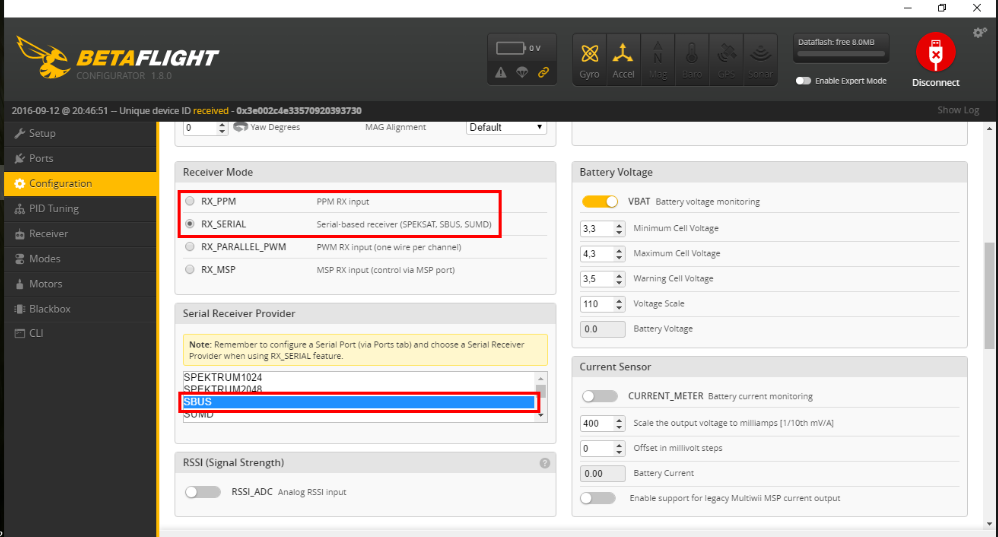Click the Accel sensor icon
The image size is (998, 537).
(623, 58)
